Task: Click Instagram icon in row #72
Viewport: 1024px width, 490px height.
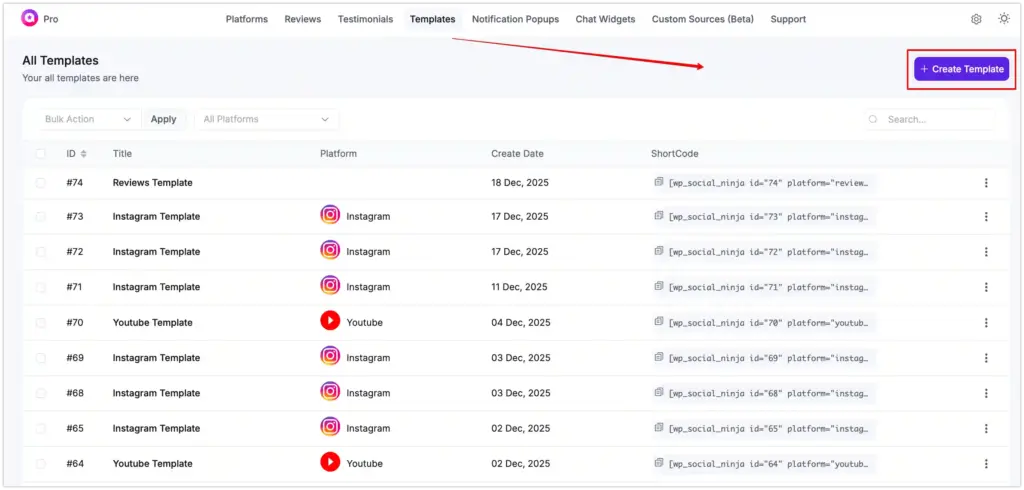Action: coord(330,251)
